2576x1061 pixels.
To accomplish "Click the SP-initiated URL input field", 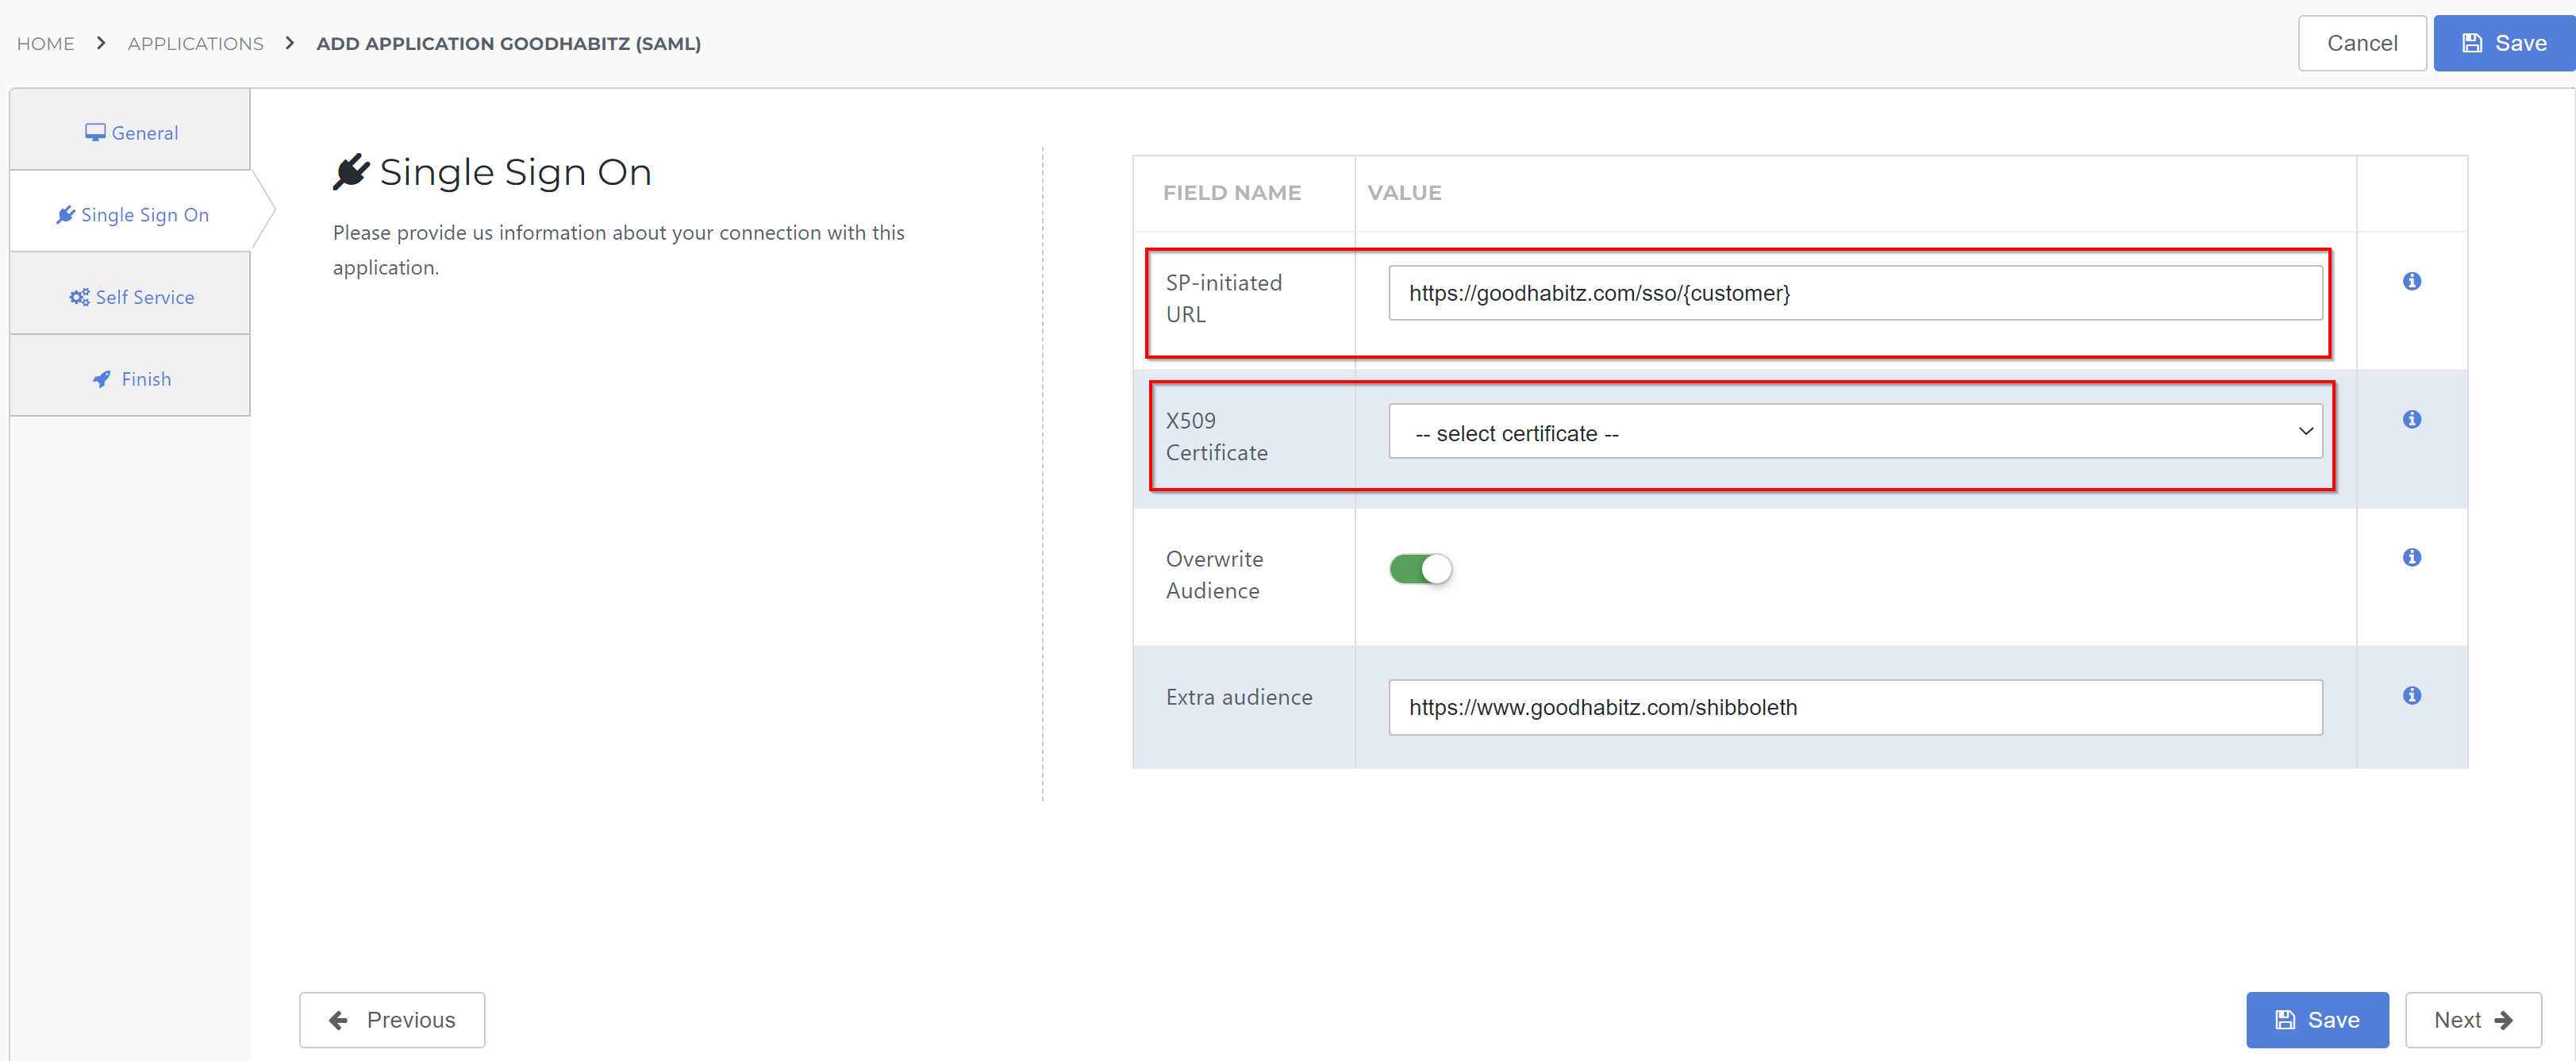I will [x=1855, y=293].
